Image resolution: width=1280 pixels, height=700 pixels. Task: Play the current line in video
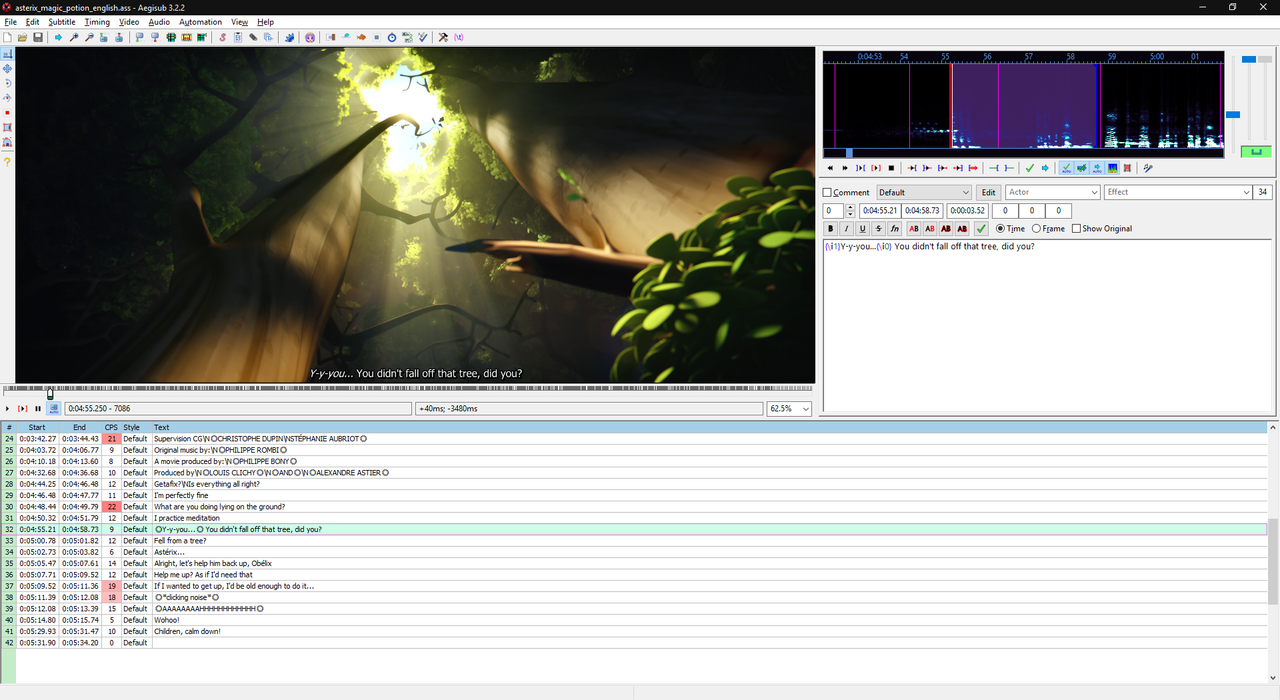click(23, 408)
